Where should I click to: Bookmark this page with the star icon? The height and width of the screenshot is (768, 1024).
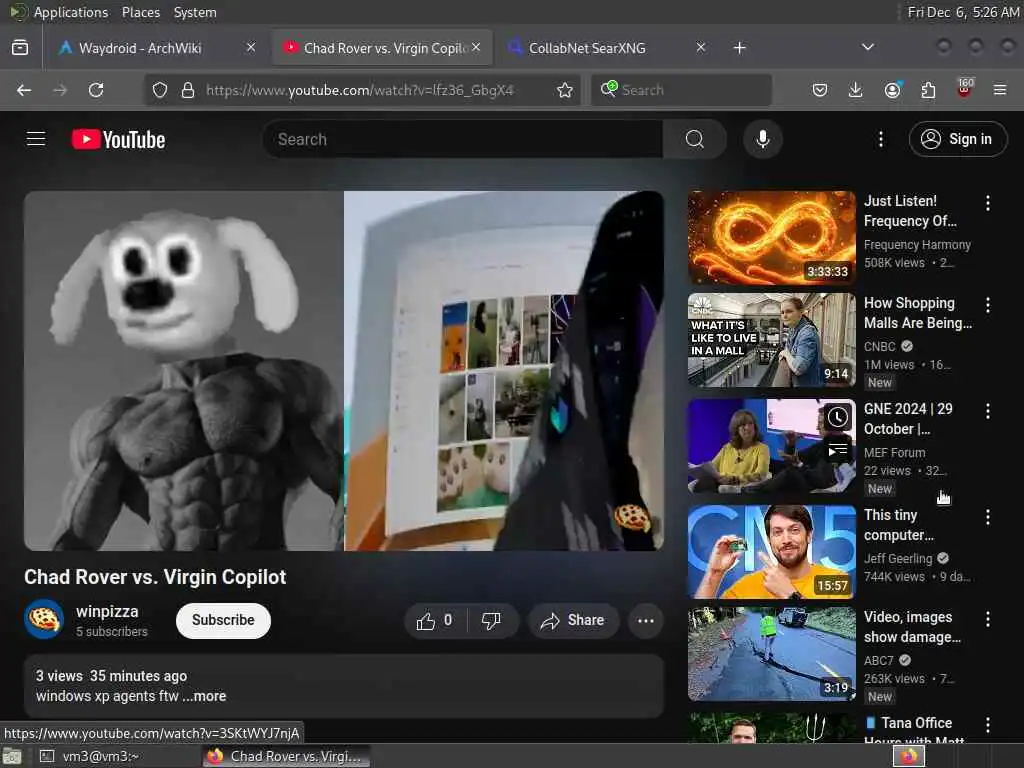point(565,90)
